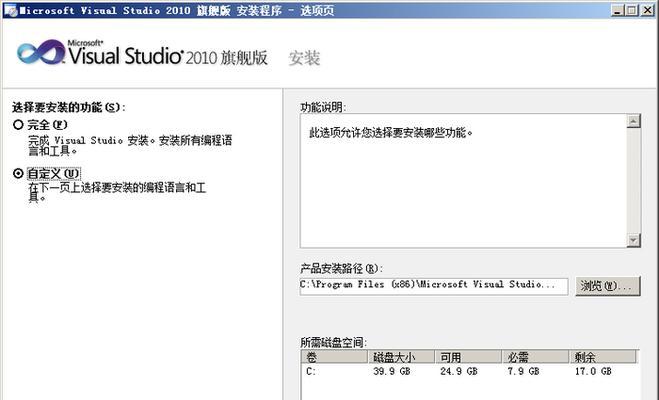Click the 剩余 column header

603,357
